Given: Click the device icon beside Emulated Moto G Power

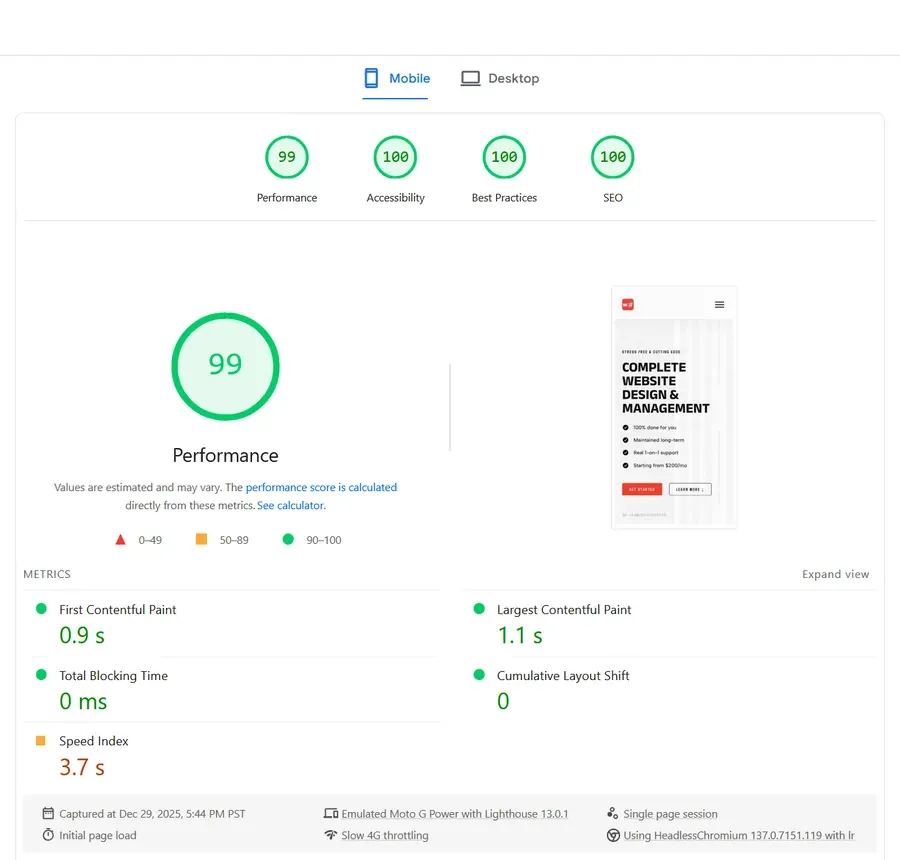Looking at the screenshot, I should 330,813.
